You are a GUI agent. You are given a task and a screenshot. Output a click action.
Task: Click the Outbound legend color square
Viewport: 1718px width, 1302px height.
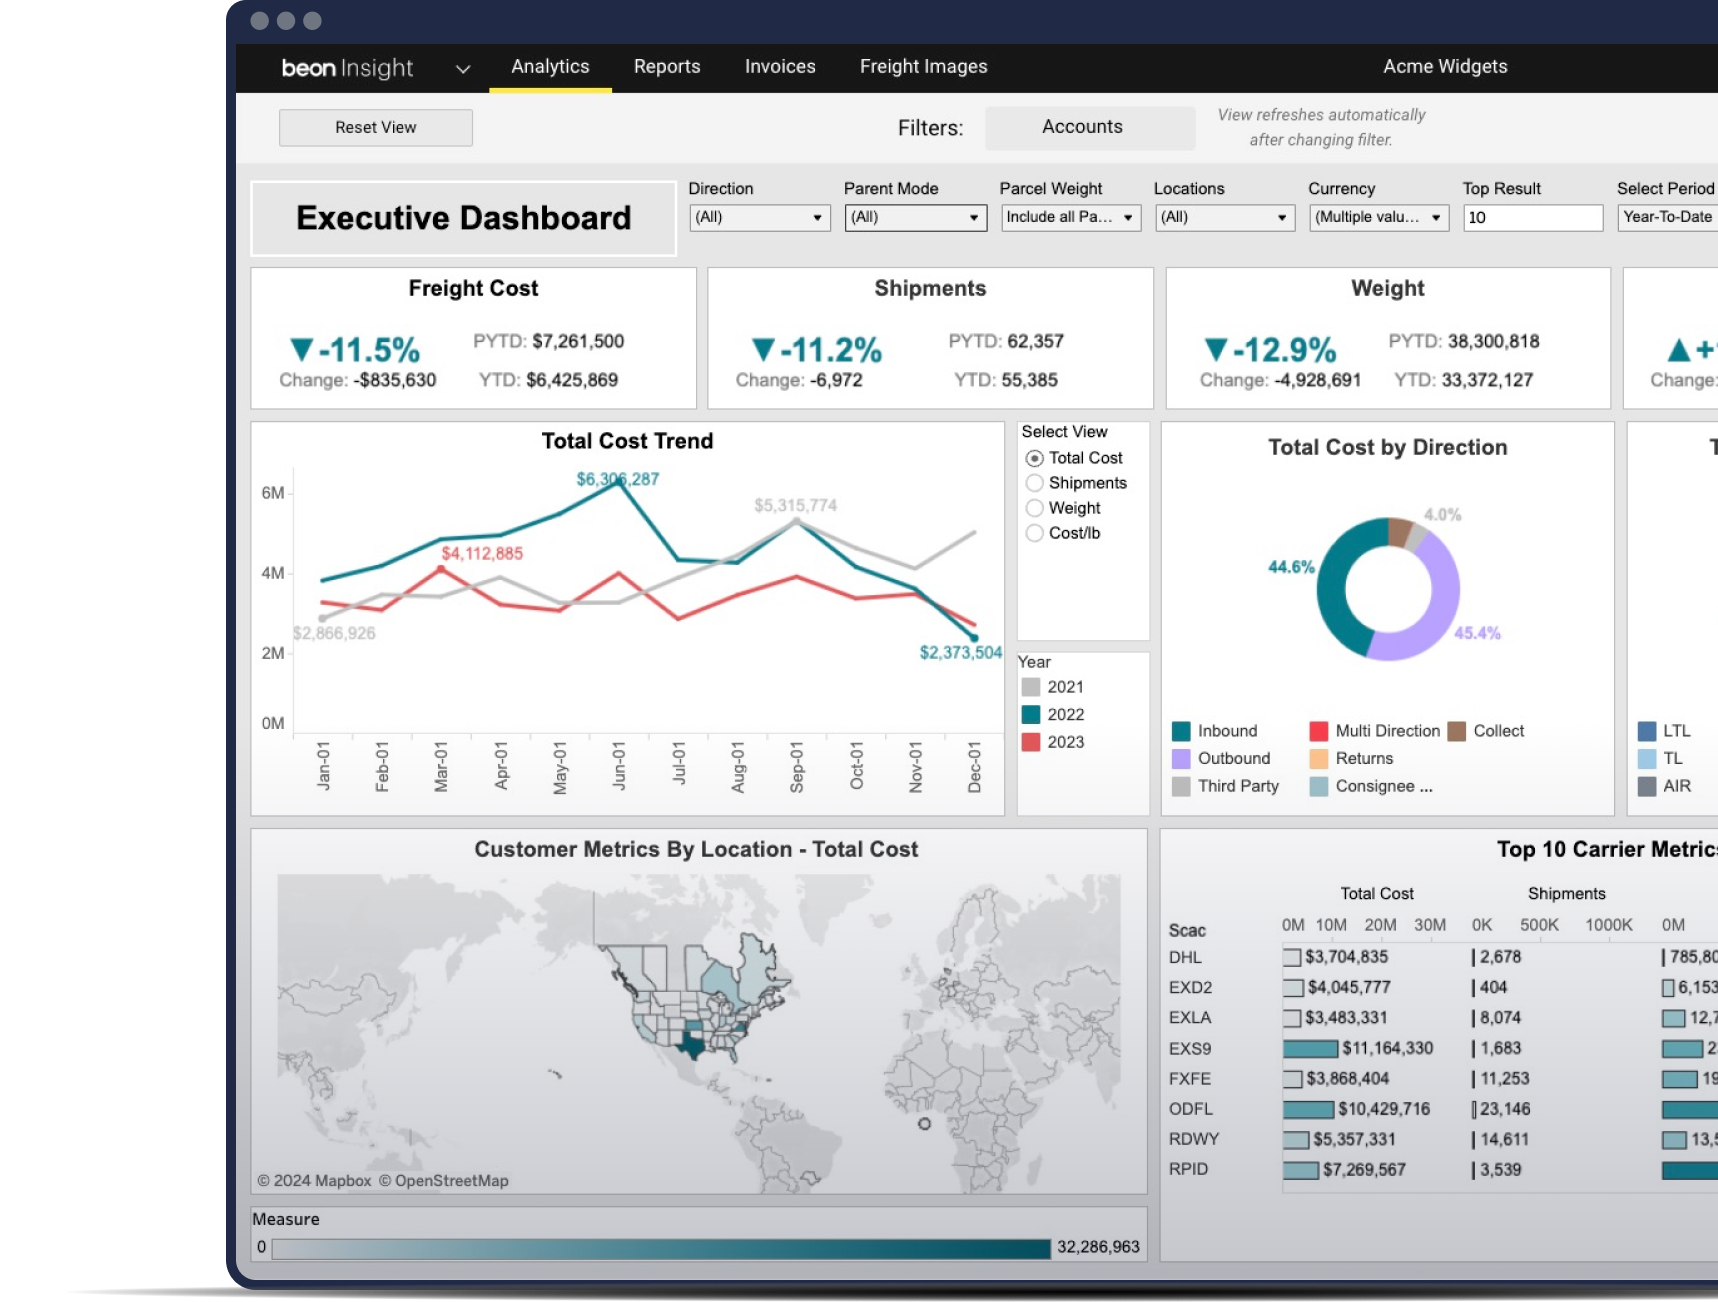pyautogui.click(x=1181, y=759)
